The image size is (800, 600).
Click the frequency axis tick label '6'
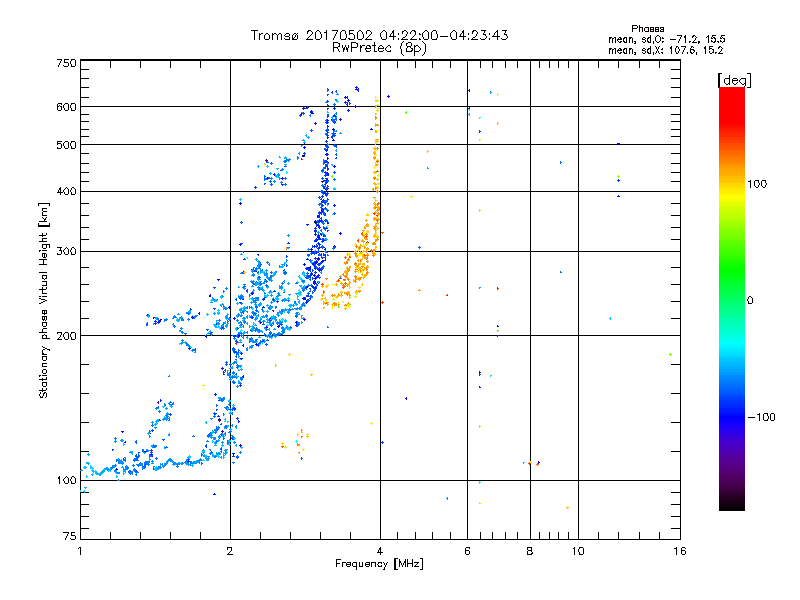tap(467, 551)
